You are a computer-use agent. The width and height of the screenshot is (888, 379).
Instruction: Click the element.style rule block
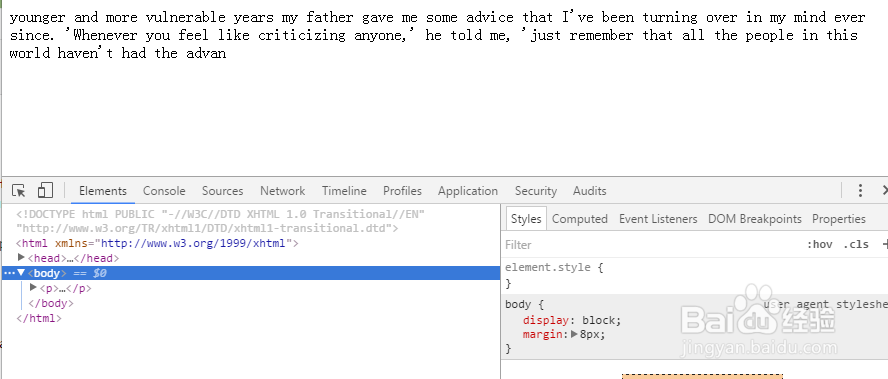coord(694,275)
